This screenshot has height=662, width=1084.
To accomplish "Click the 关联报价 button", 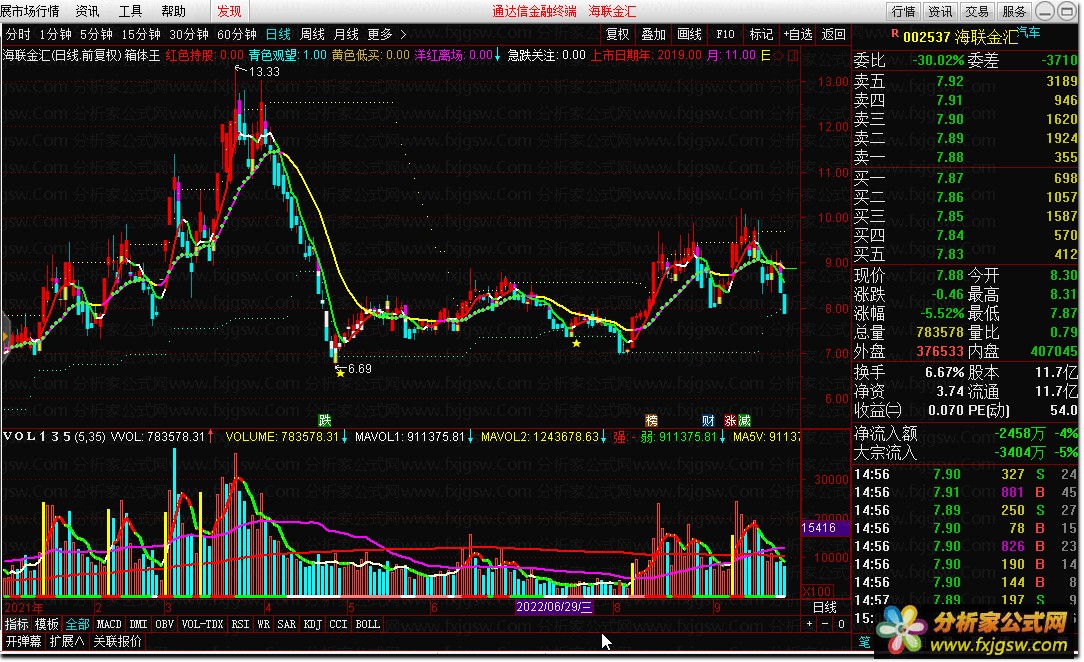I will point(118,641).
